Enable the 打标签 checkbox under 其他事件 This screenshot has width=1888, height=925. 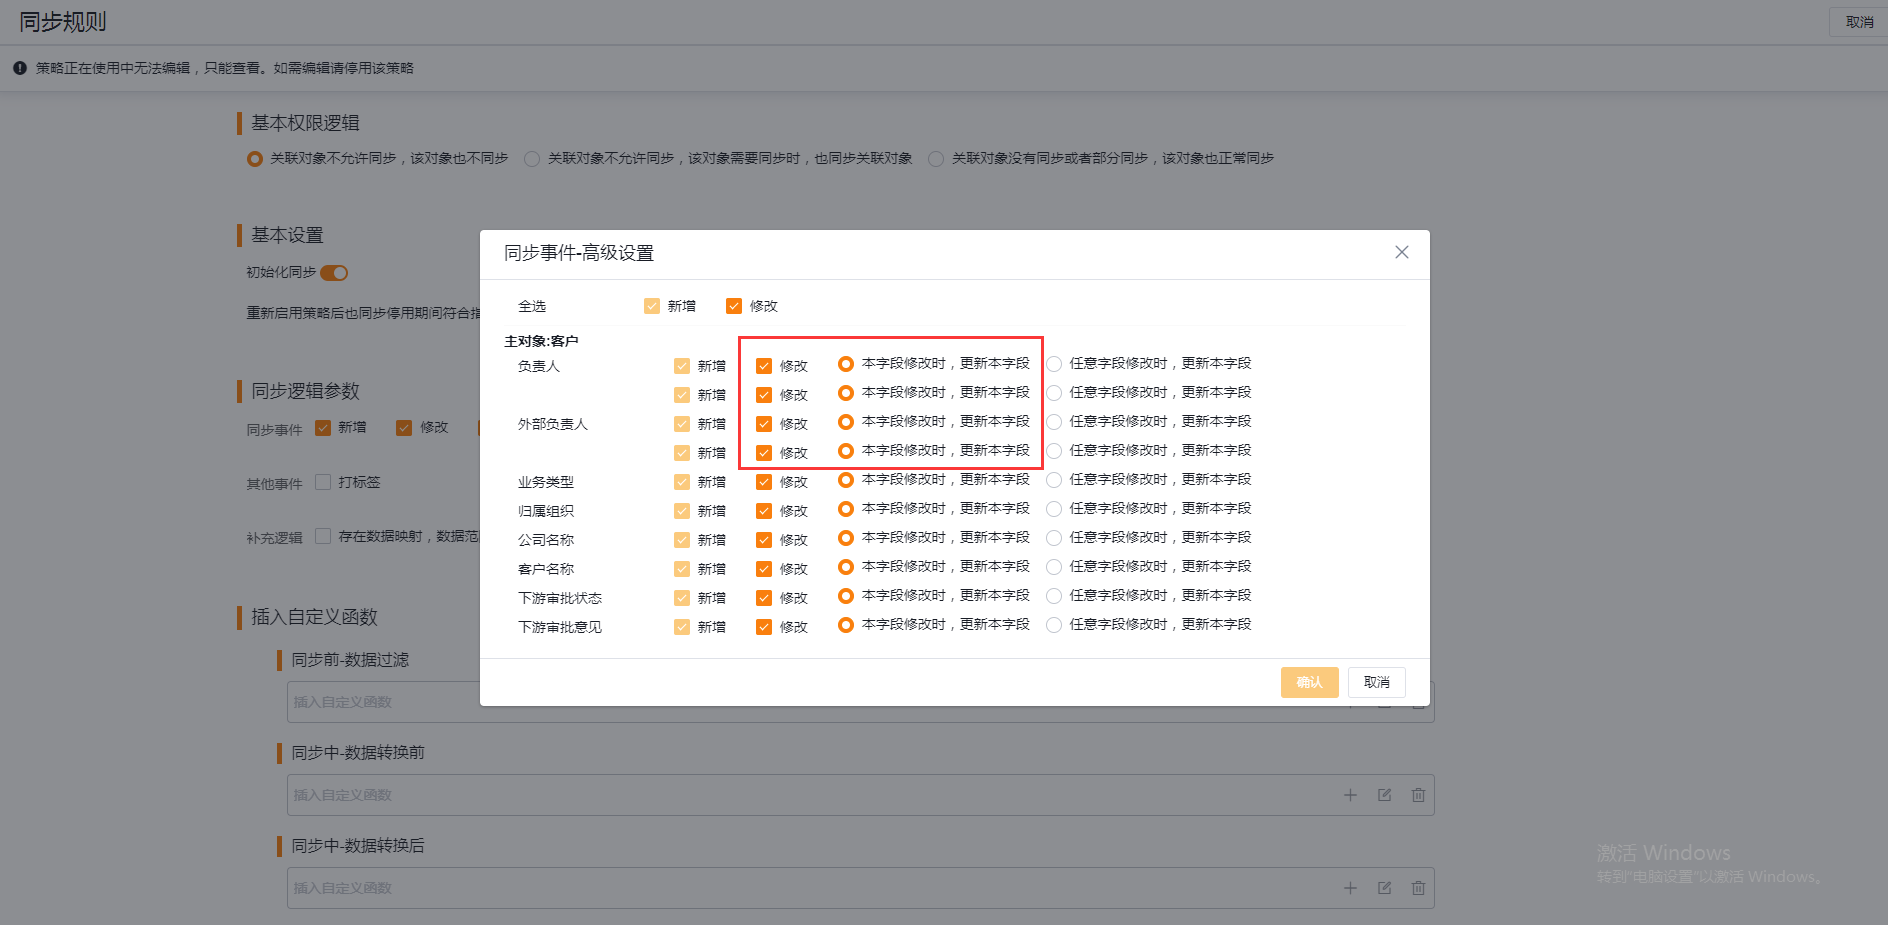click(x=322, y=481)
